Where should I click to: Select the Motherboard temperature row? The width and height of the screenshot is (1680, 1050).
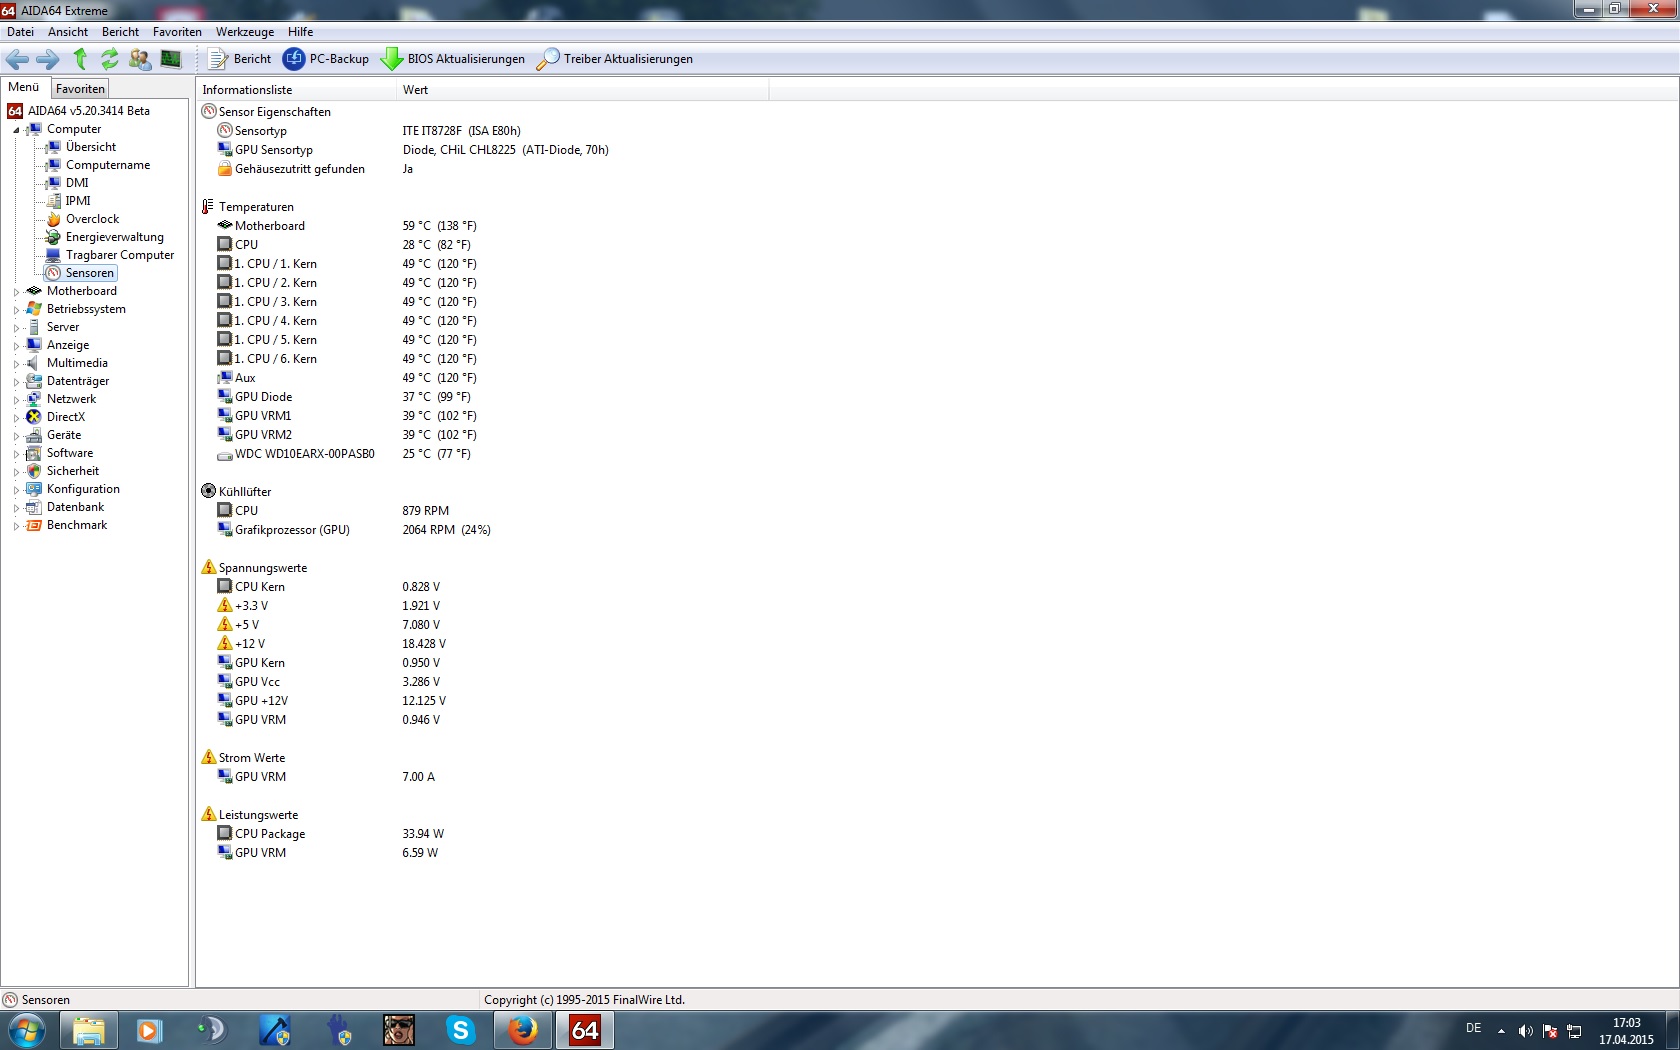[x=346, y=226]
